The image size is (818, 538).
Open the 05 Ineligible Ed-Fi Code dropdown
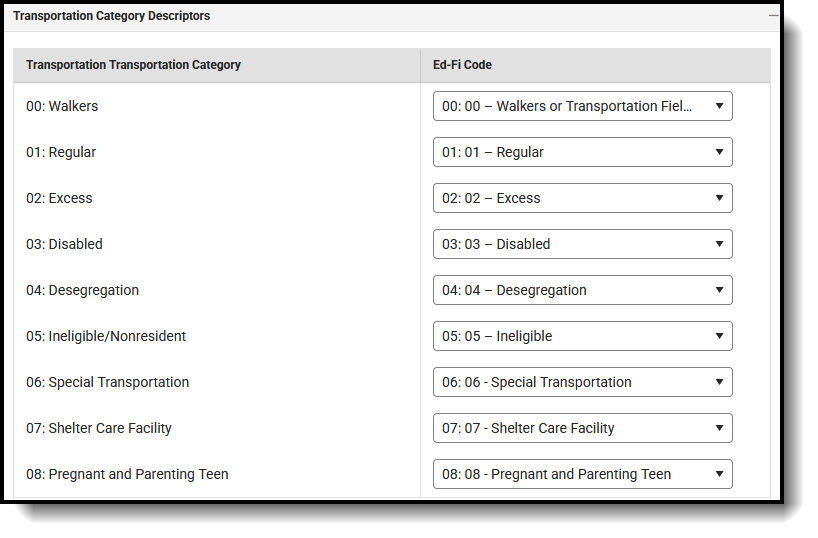click(583, 336)
